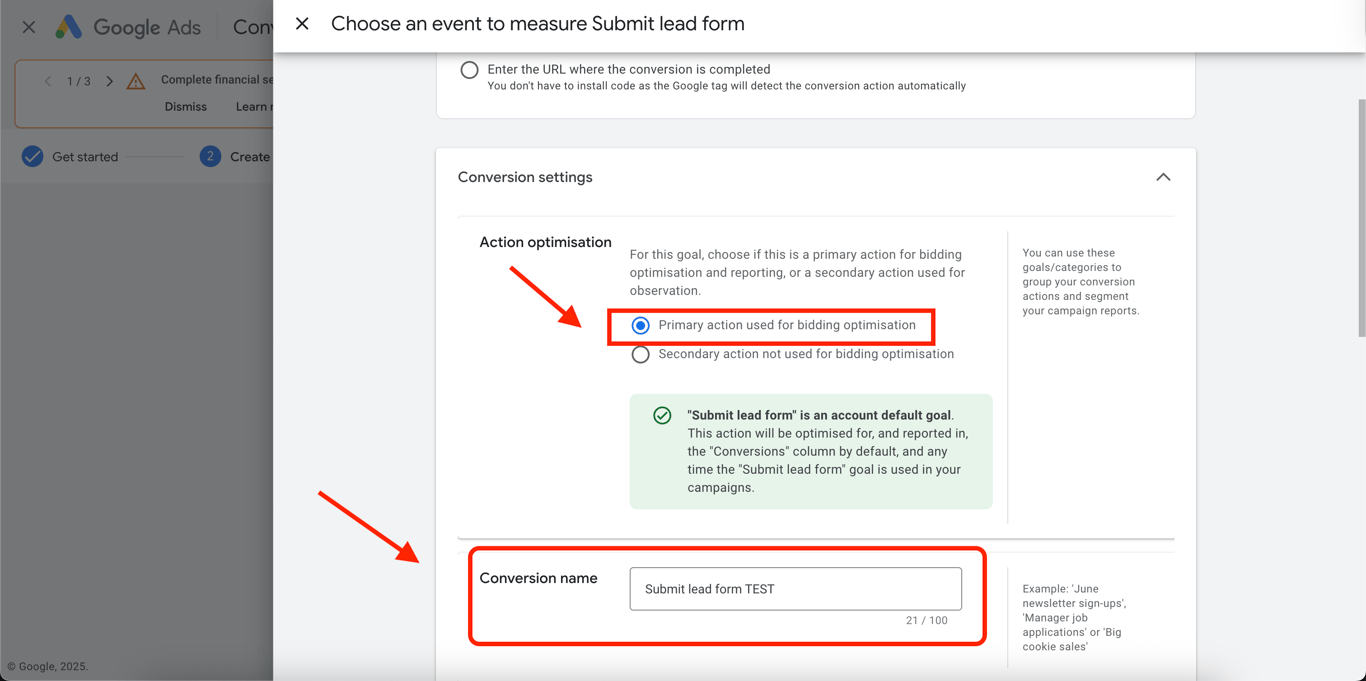1366x681 pixels.
Task: Click the step 2 Create circle icon
Action: (x=210, y=157)
